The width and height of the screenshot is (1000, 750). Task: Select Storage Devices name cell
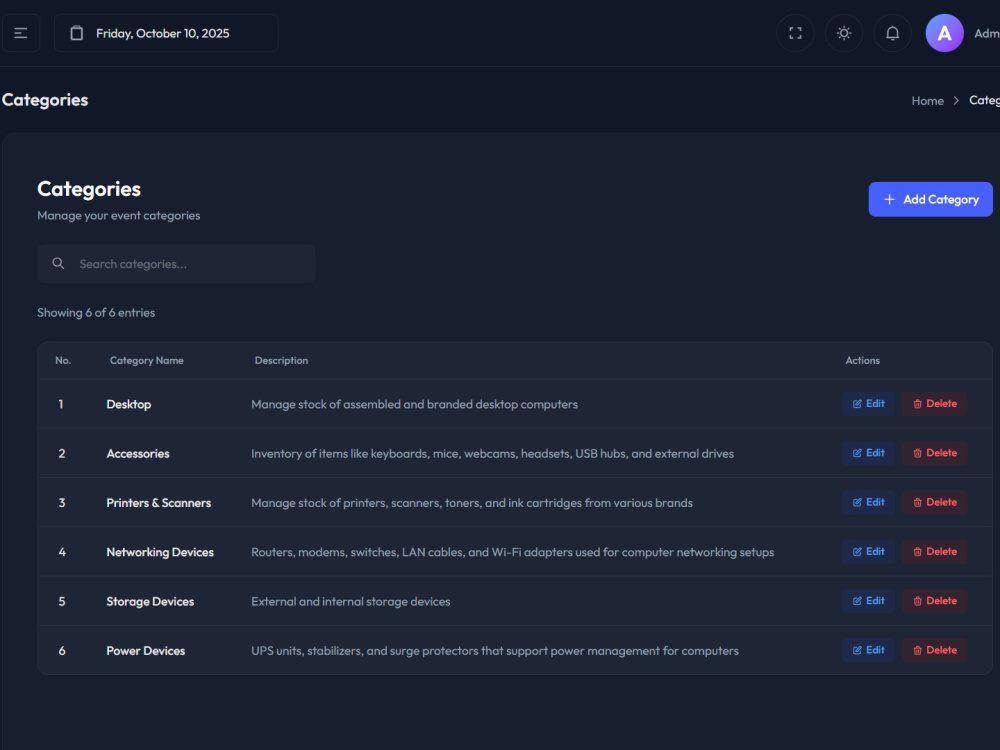150,601
